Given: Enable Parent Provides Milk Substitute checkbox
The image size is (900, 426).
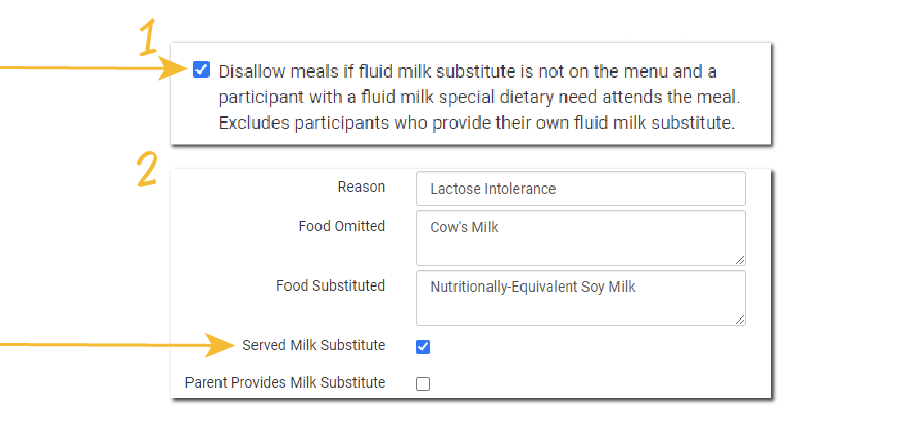Looking at the screenshot, I should (423, 384).
